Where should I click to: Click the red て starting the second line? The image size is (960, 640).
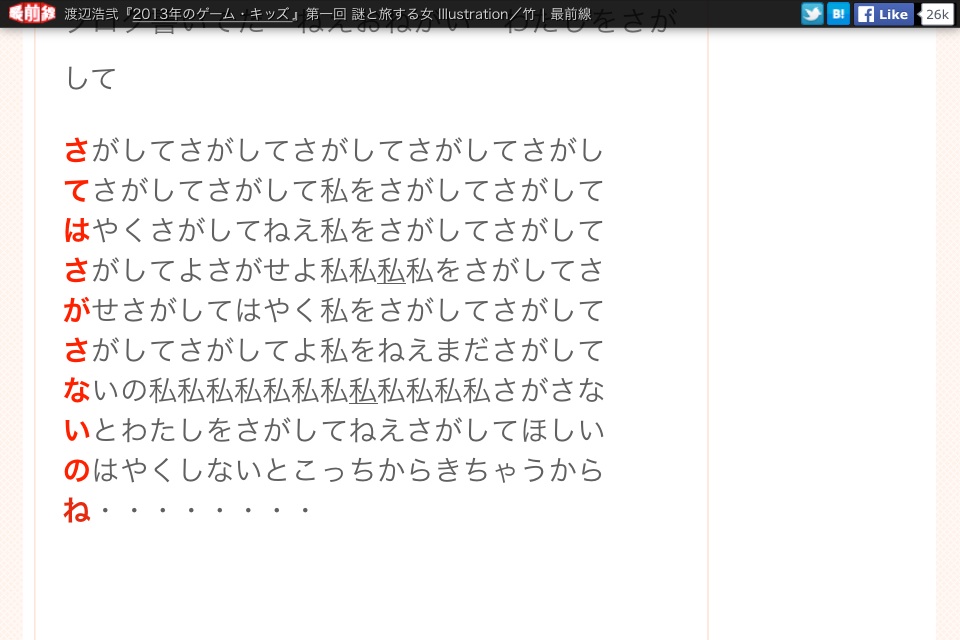pyautogui.click(x=77, y=190)
